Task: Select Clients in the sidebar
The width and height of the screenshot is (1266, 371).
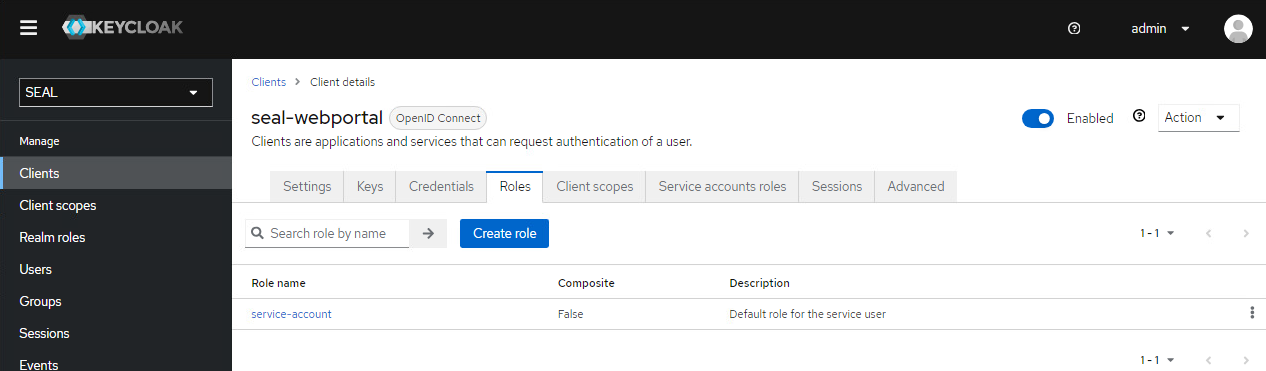Action: [x=116, y=173]
